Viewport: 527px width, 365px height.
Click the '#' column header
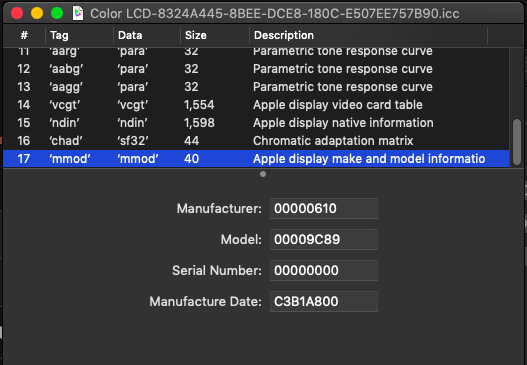24,35
